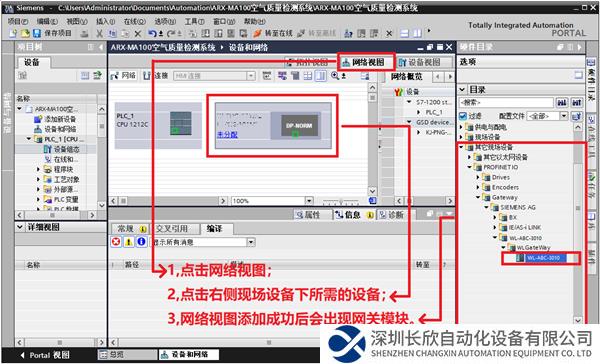This screenshot has height=364, width=600.
Task: Select the PLC_1 CPU 1212C device block
Action: click(158, 125)
